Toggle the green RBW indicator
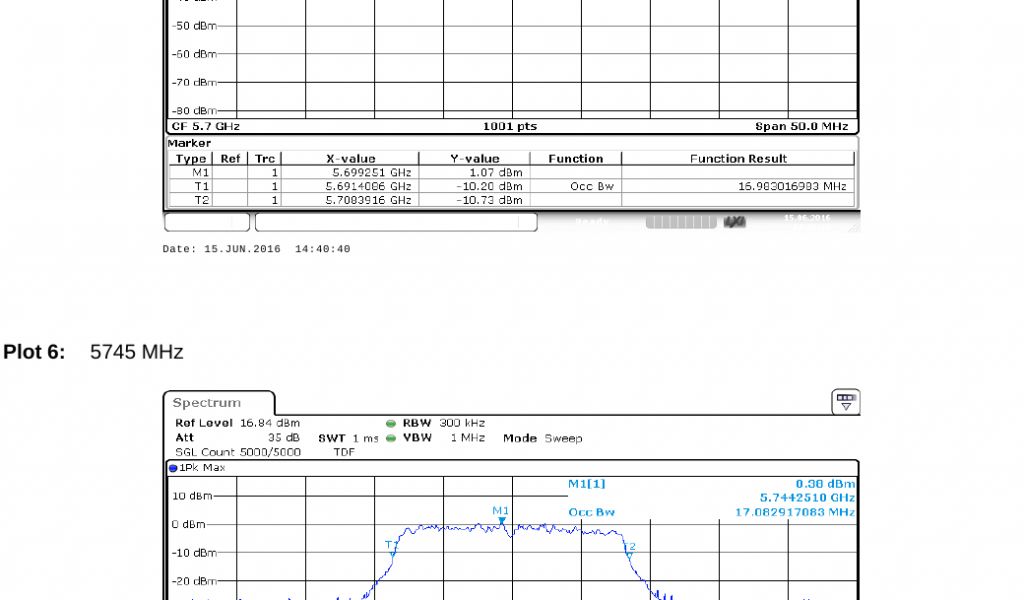Viewport: 1024px width, 600px height. pyautogui.click(x=390, y=423)
